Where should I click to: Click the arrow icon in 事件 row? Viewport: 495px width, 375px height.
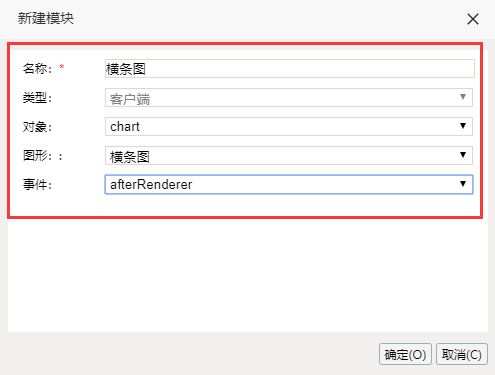pos(463,184)
